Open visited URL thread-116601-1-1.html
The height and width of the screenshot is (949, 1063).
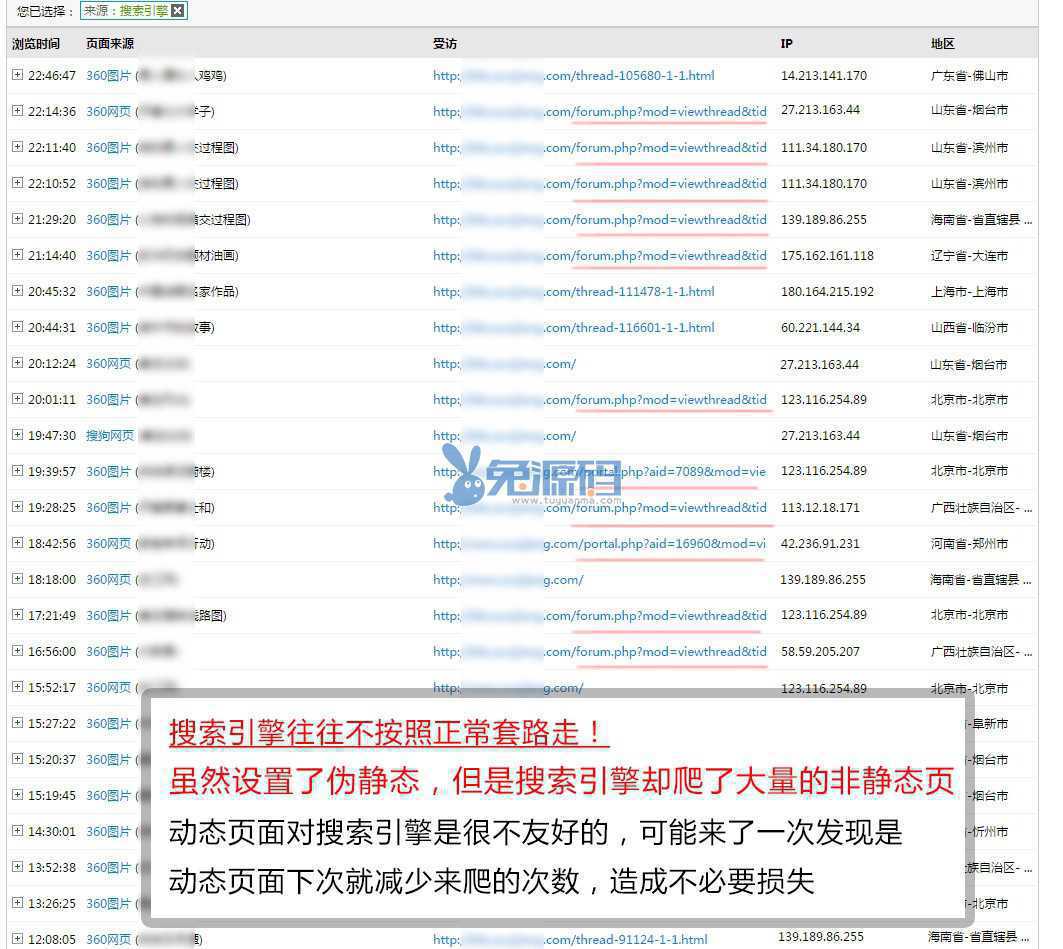click(573, 328)
